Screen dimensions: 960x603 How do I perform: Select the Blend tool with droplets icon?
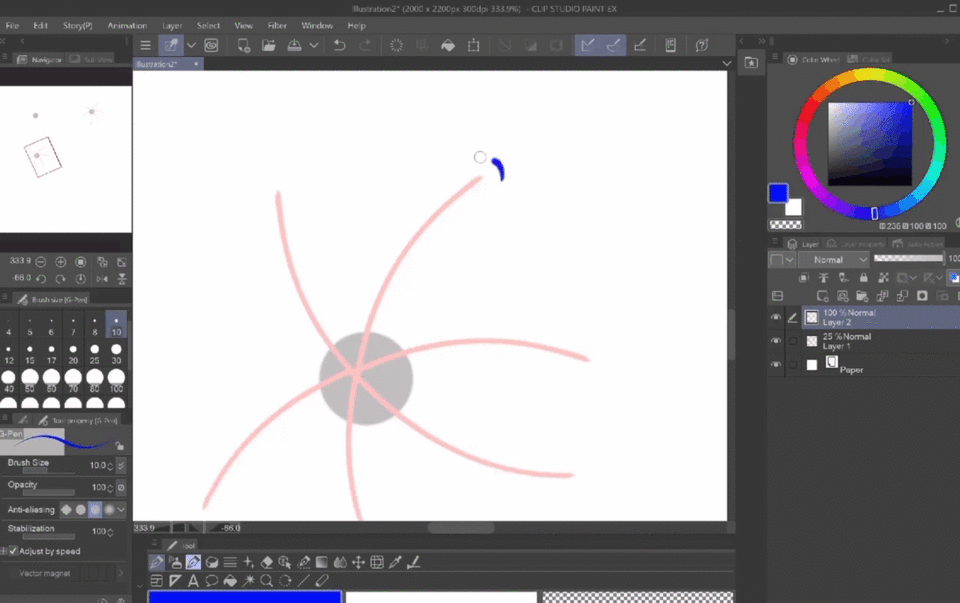[x=340, y=562]
